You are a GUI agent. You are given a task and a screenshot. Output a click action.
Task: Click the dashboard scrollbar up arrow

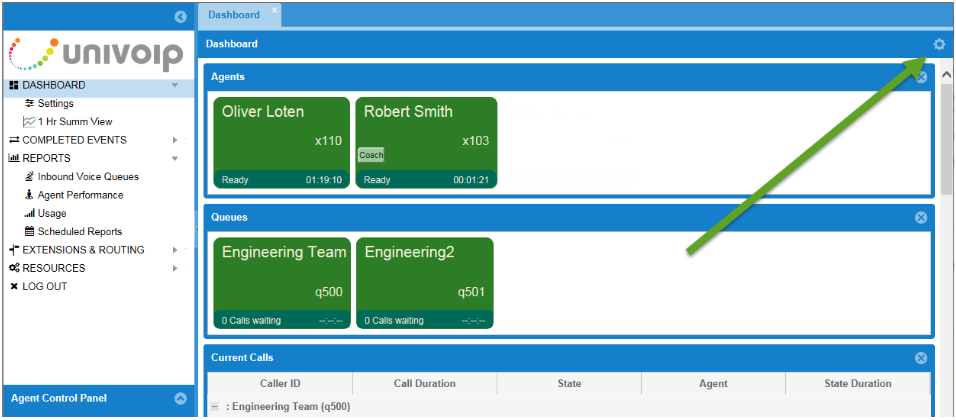pyautogui.click(x=947, y=74)
